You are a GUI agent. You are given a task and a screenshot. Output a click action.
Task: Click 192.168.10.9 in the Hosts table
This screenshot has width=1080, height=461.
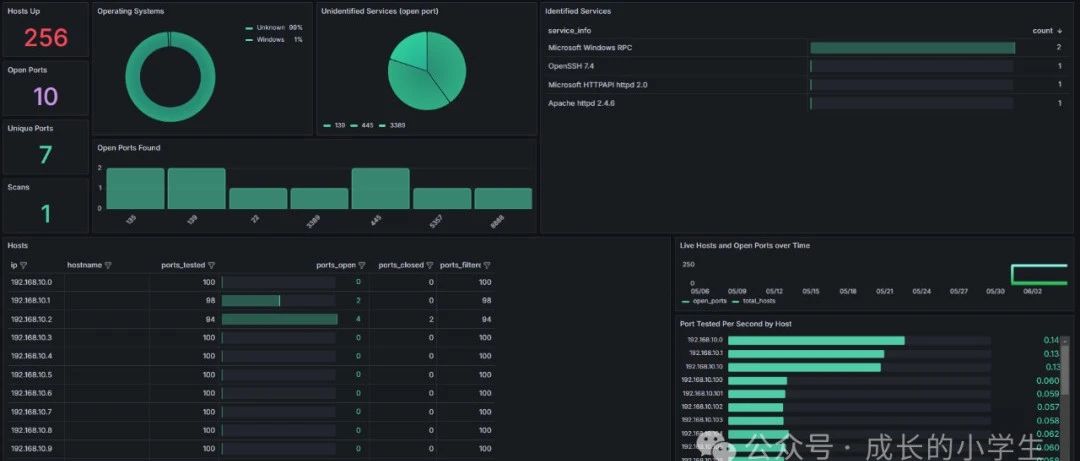point(31,449)
